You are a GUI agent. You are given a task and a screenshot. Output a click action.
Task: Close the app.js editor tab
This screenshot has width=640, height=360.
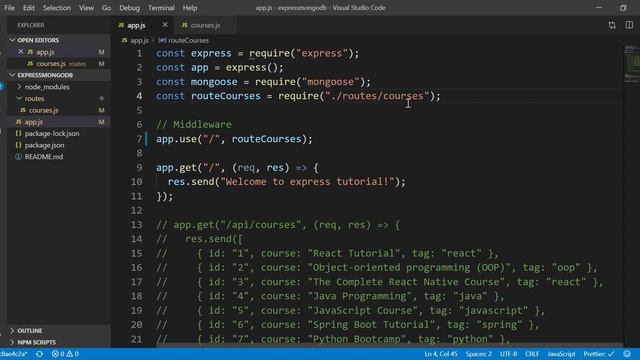pyautogui.click(x=165, y=25)
